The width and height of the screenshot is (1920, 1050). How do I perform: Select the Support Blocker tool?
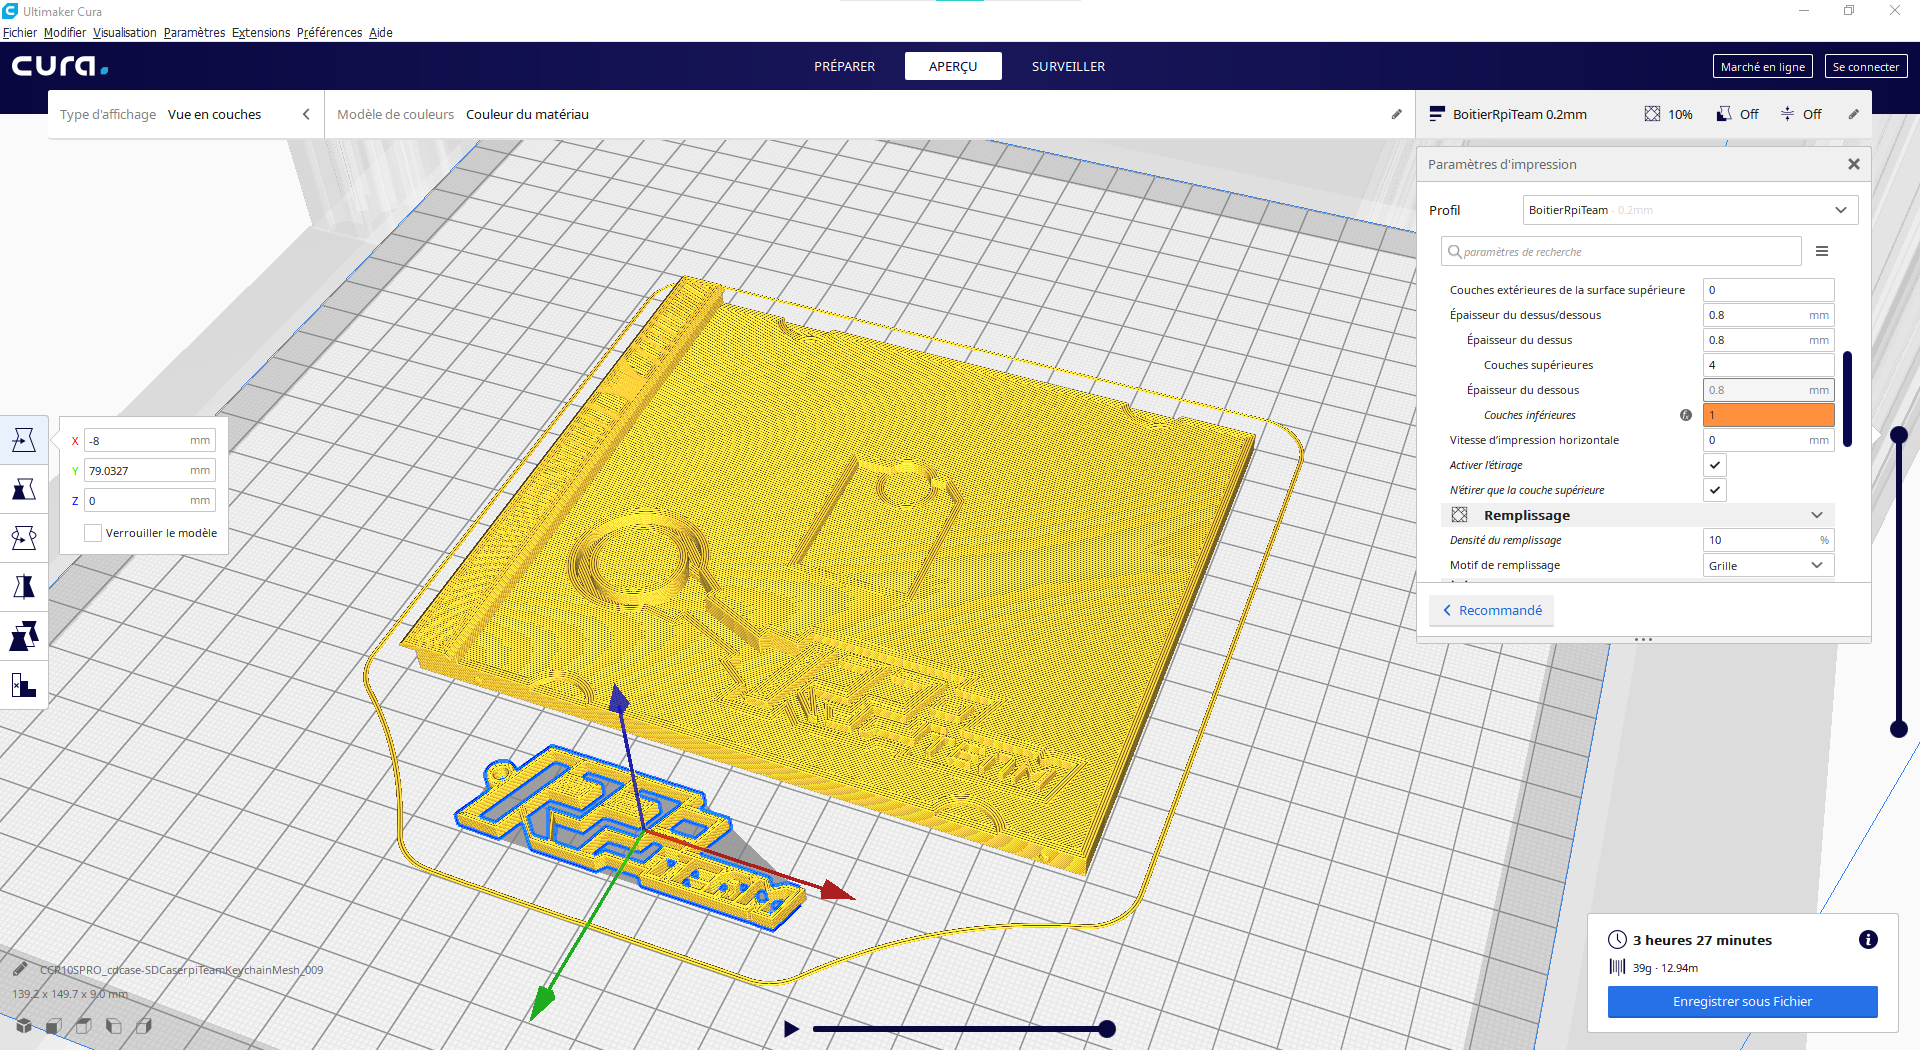coord(24,685)
